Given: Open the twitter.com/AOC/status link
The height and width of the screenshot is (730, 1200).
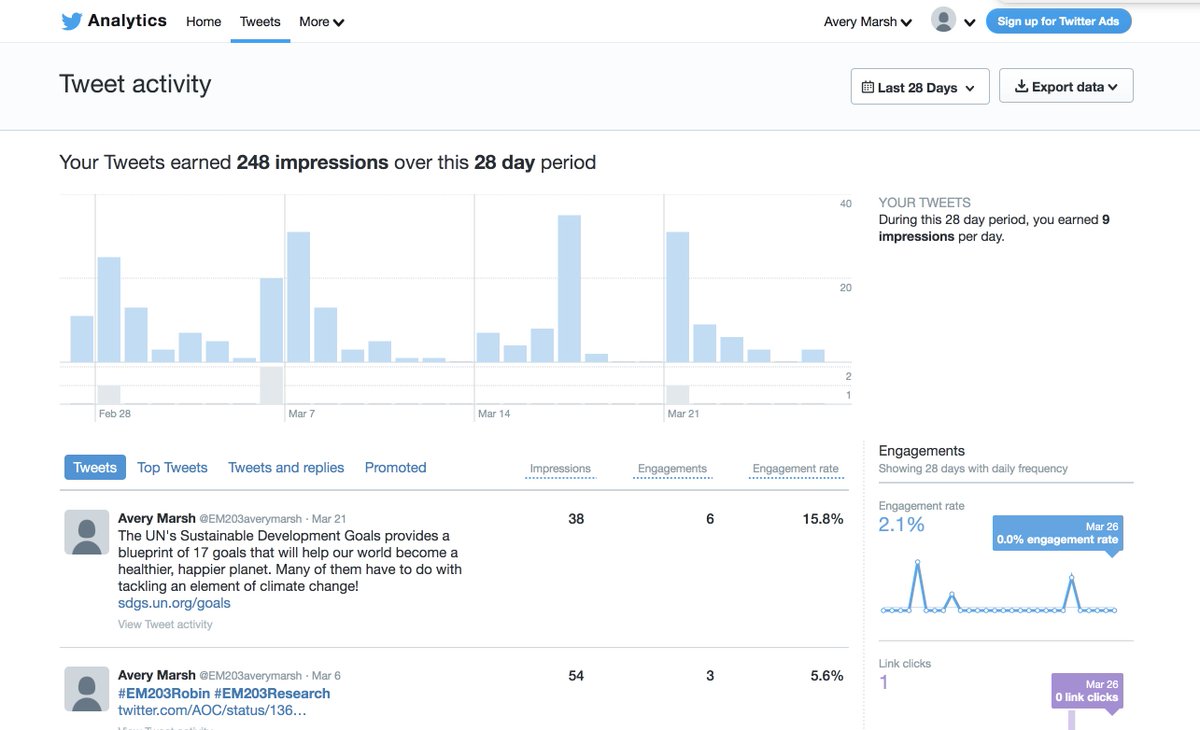Looking at the screenshot, I should (x=212, y=710).
